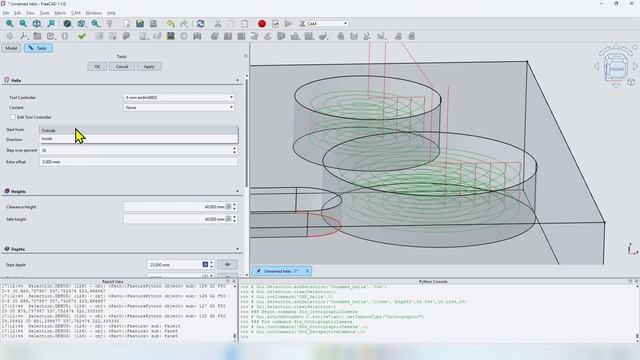Close the Unnamed helix document tab
Screen dimensions: 640x360
(x=307, y=271)
